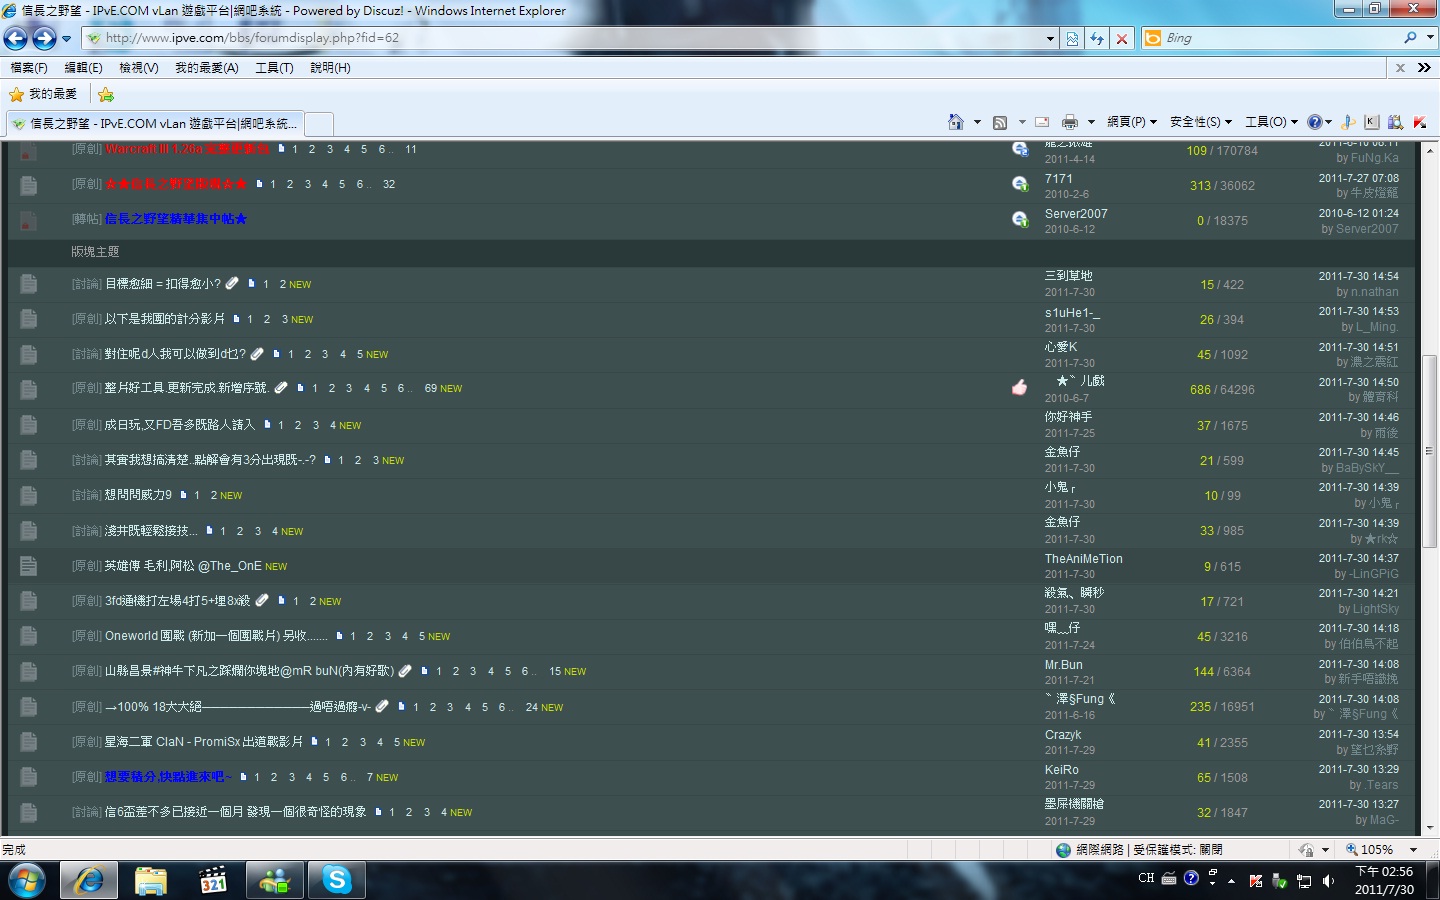Toggle Compatibility View icon in address bar

(x=1072, y=38)
